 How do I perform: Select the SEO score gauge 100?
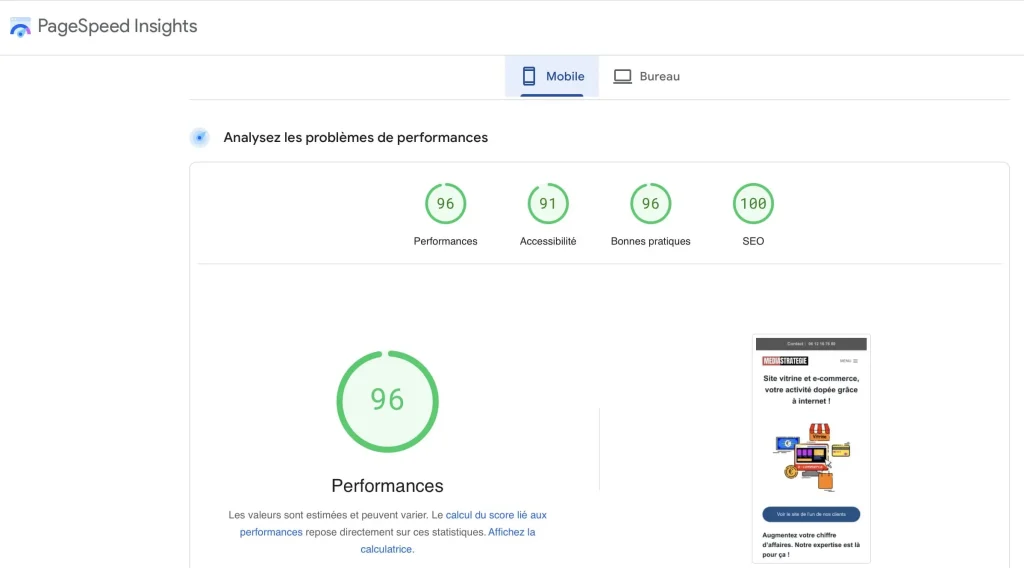click(753, 204)
